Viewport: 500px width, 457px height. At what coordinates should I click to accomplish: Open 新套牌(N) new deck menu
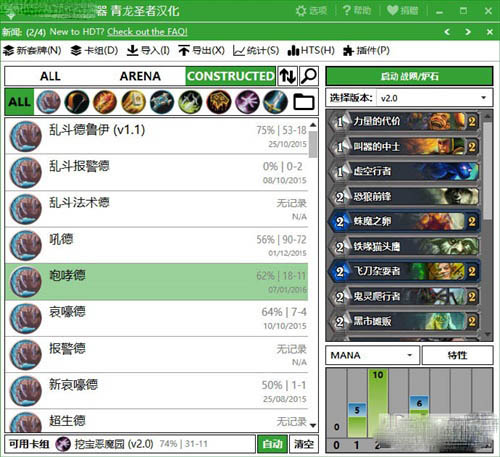click(32, 51)
